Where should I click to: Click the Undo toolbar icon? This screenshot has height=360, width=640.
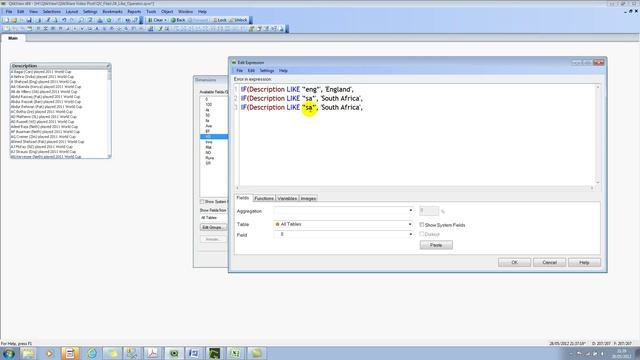click(64, 20)
